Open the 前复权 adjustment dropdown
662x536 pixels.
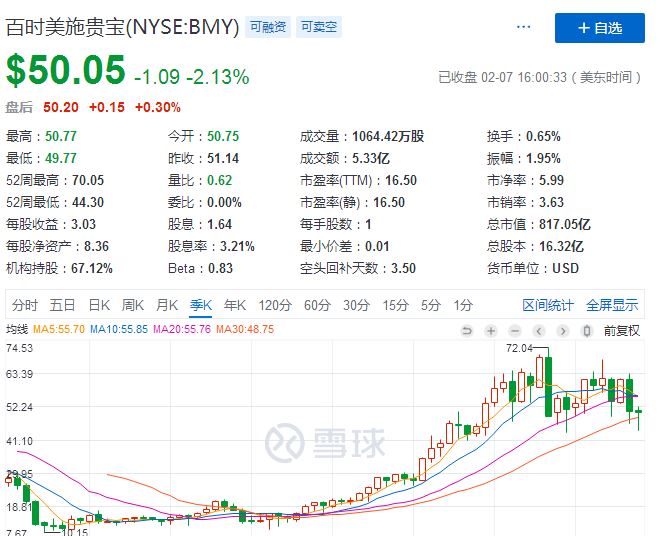point(621,330)
